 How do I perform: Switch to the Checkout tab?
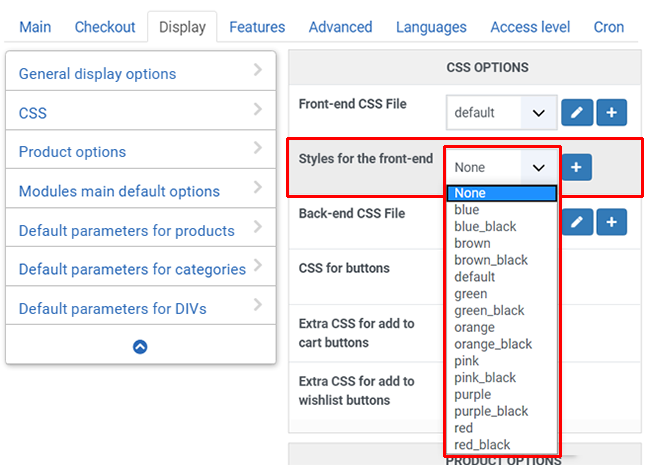105,27
